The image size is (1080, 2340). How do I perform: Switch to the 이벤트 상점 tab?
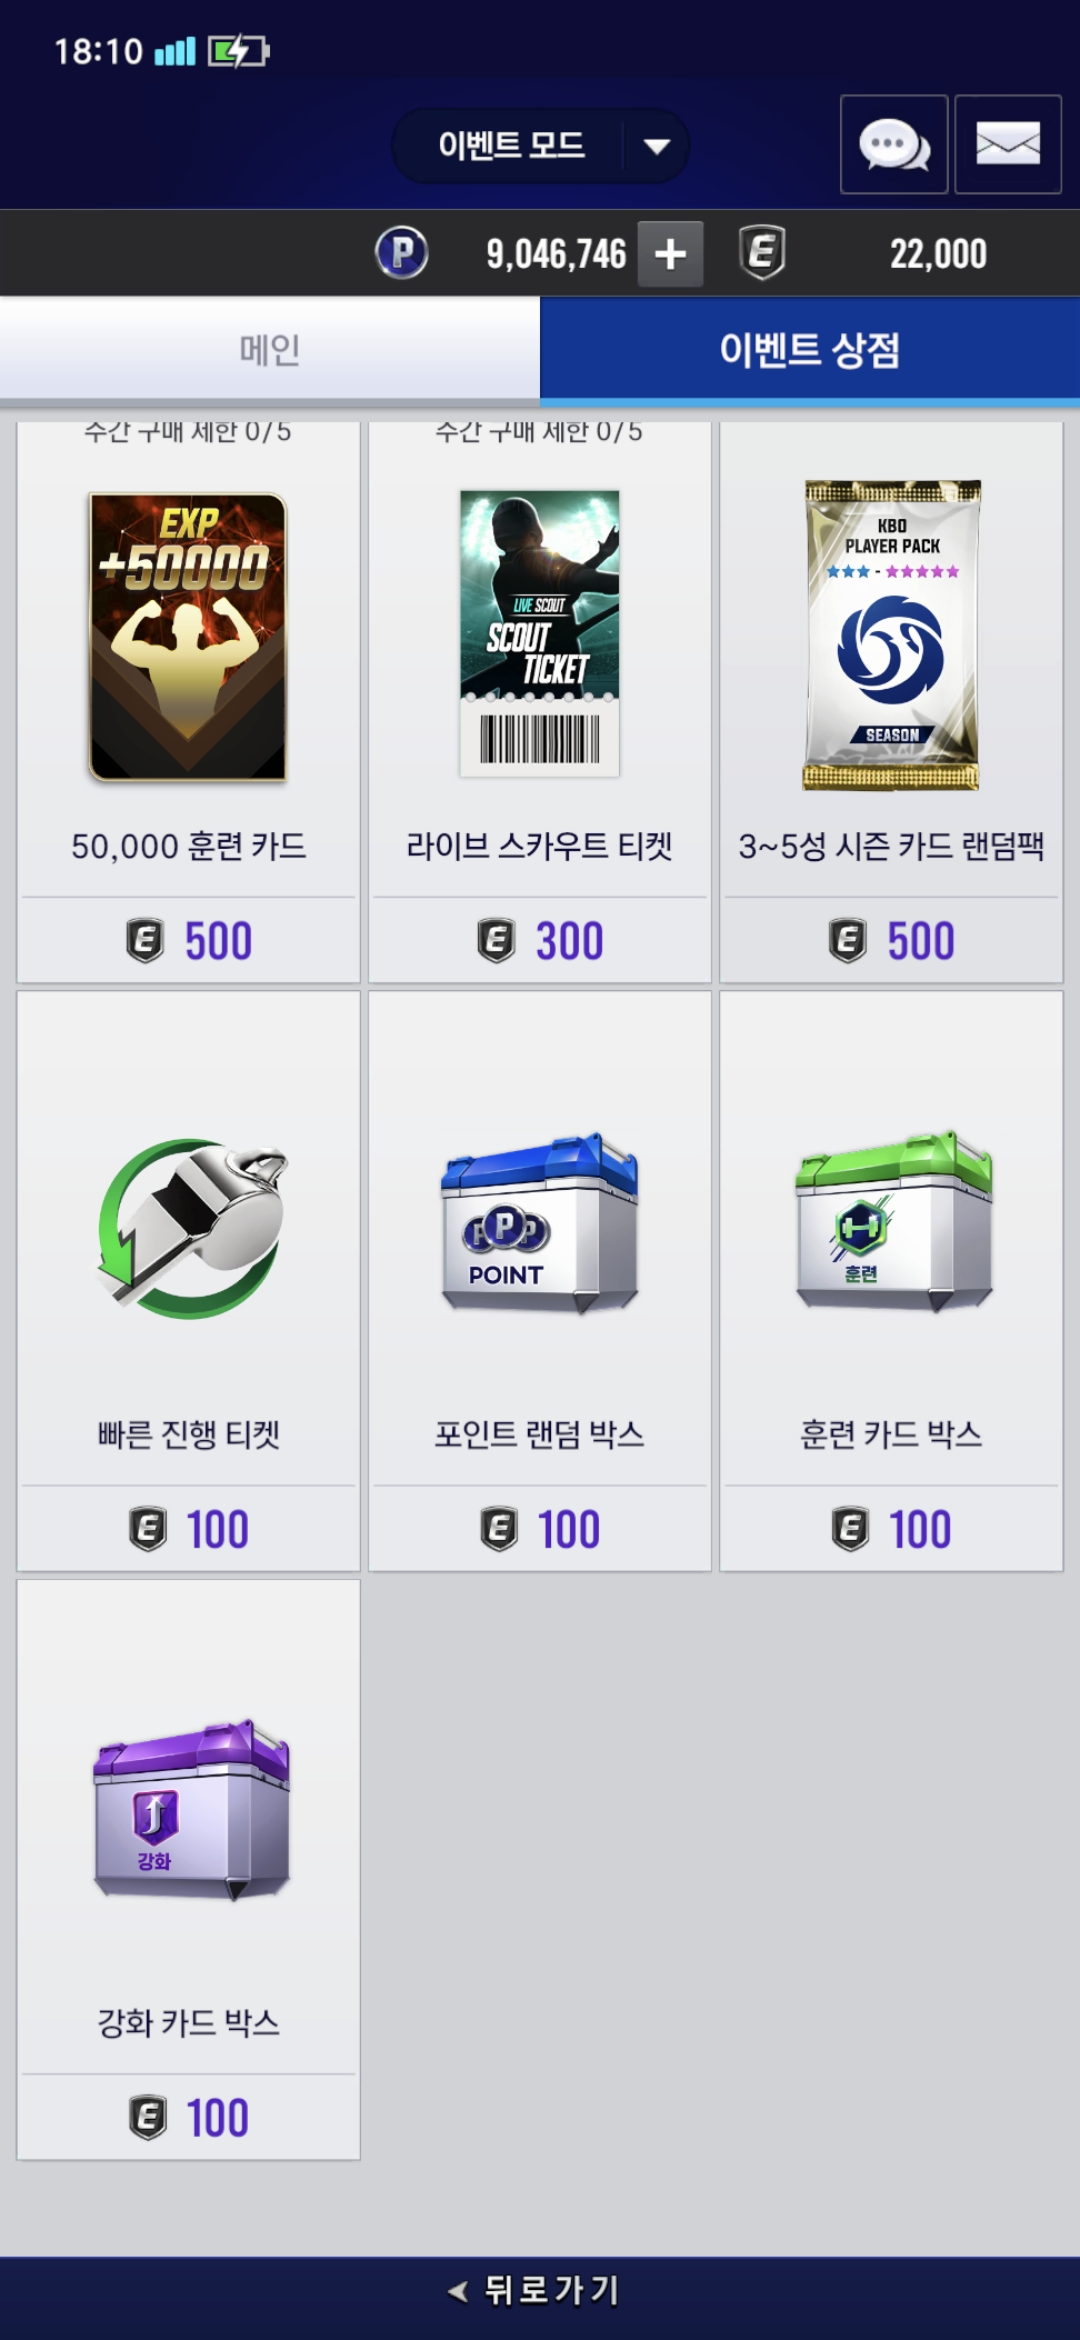(x=810, y=350)
